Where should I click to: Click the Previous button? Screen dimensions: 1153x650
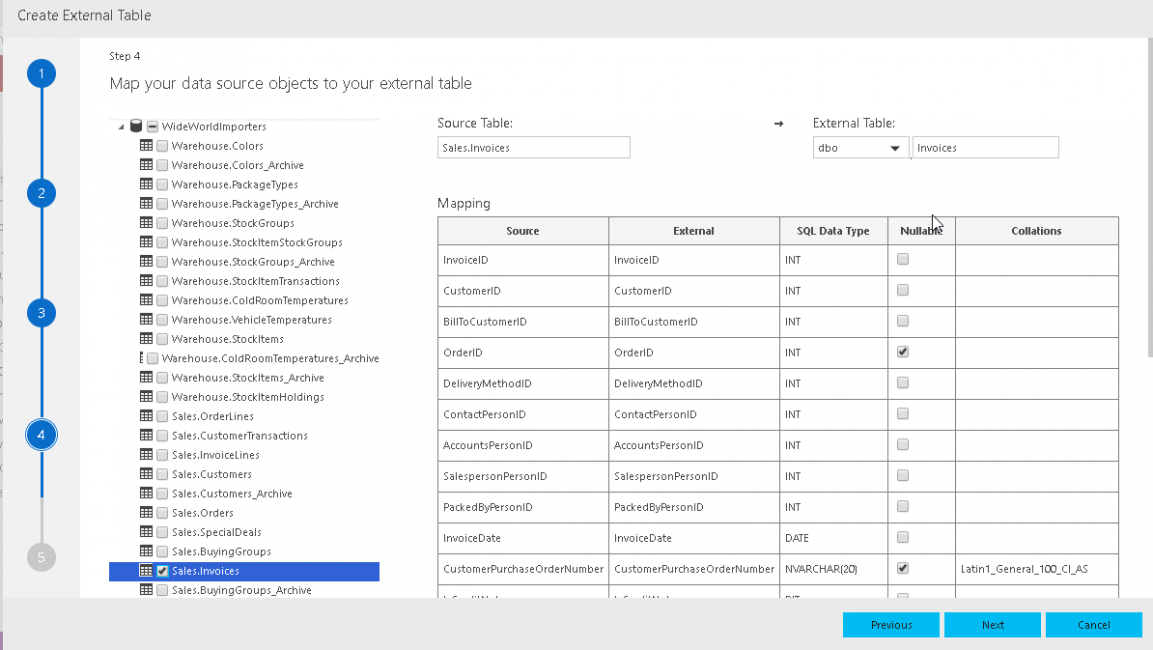click(891, 625)
